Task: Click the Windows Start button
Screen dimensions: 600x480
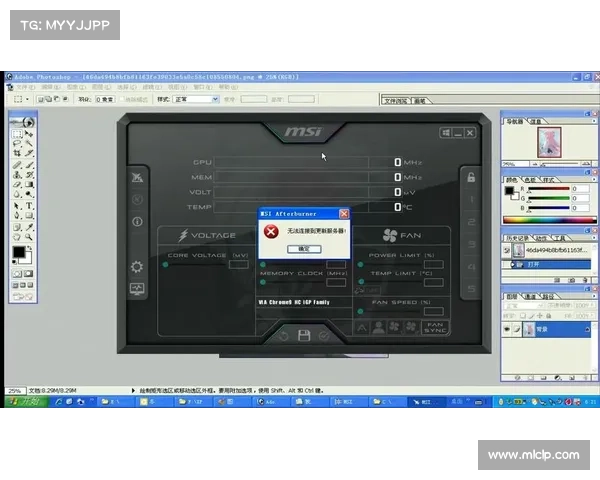Action: pos(26,402)
